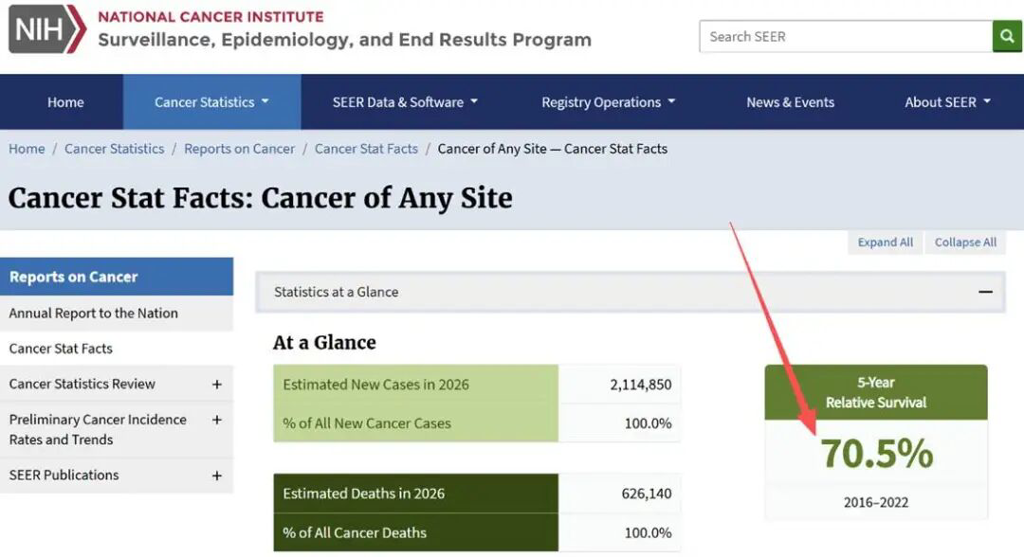Click the 2,114,850 new cases value

[x=641, y=385]
